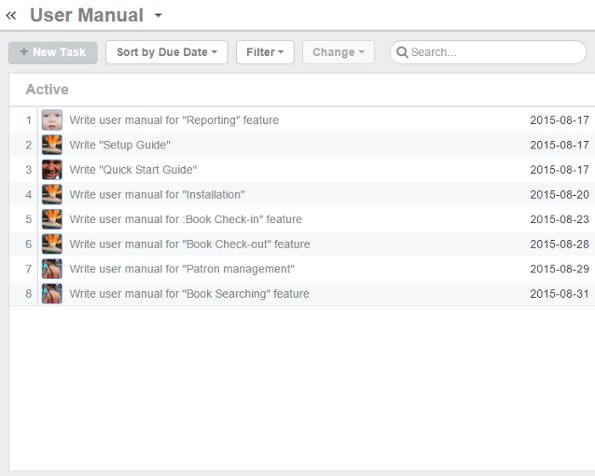595x476 pixels.
Task: Click due date 2015-08-20
Action: point(559,194)
